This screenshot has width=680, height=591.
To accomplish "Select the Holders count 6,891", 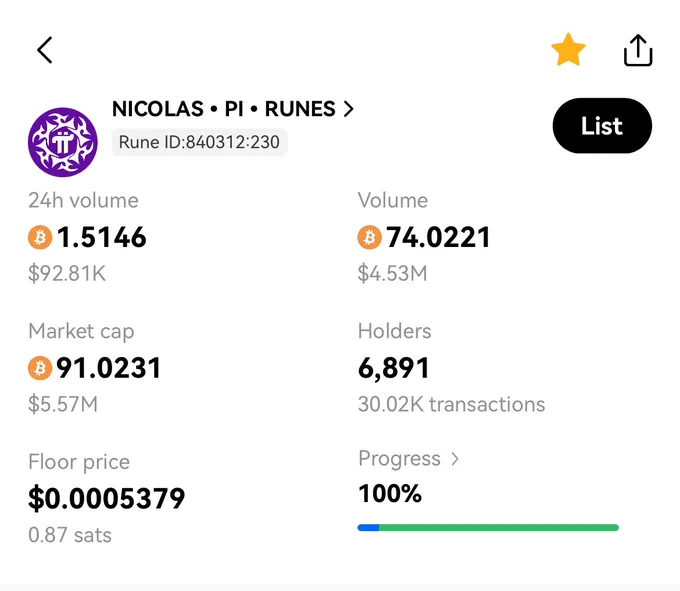I will (x=394, y=368).
